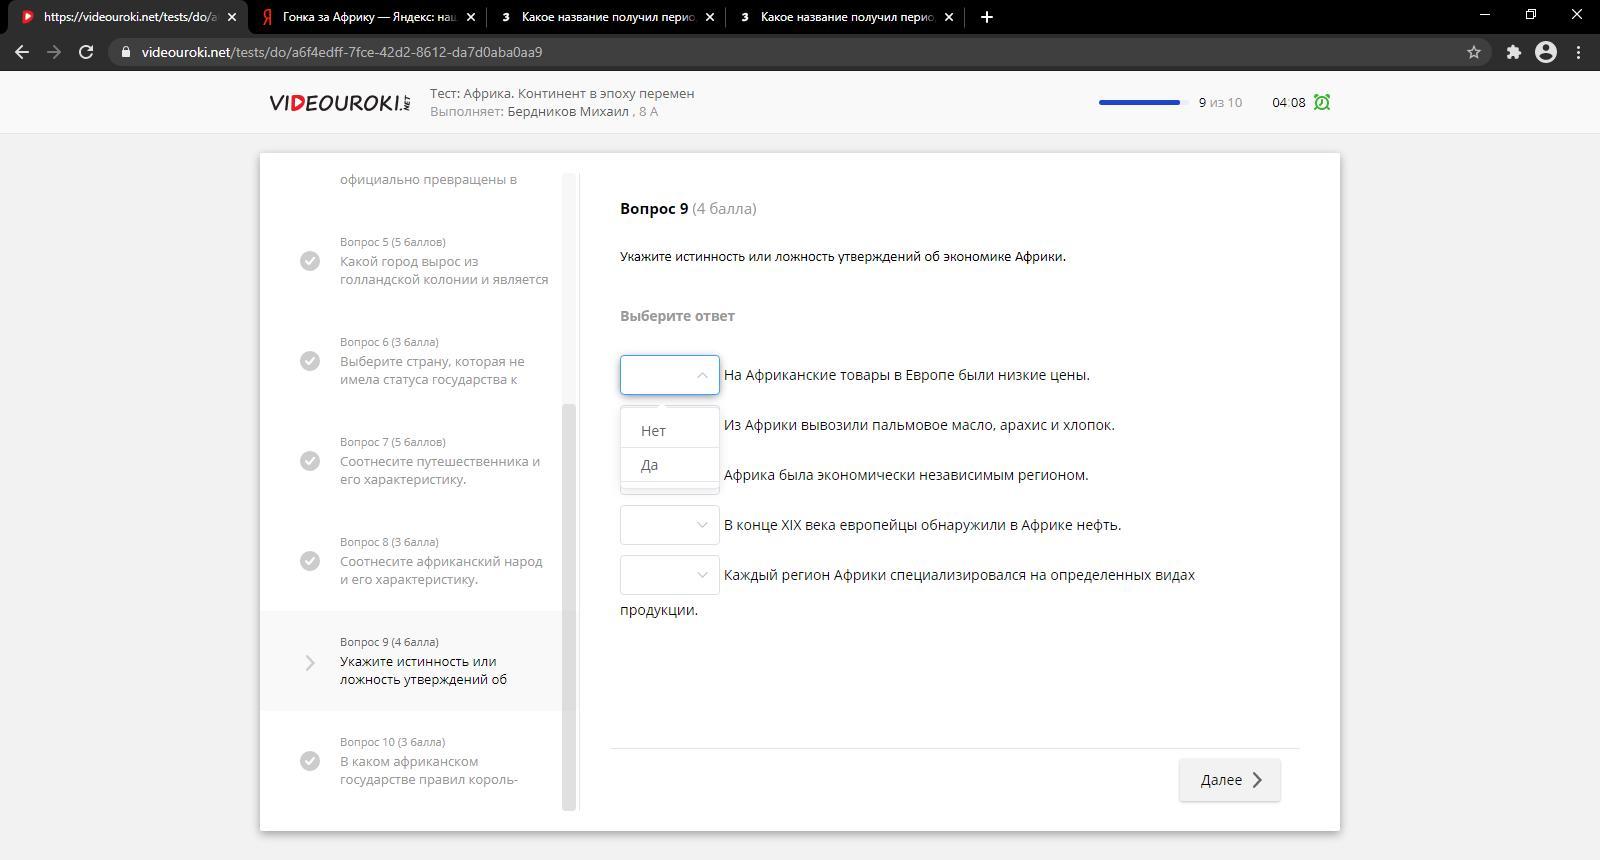Click the checkmark next to Вопрос 7
1600x860 pixels.
pos(310,461)
